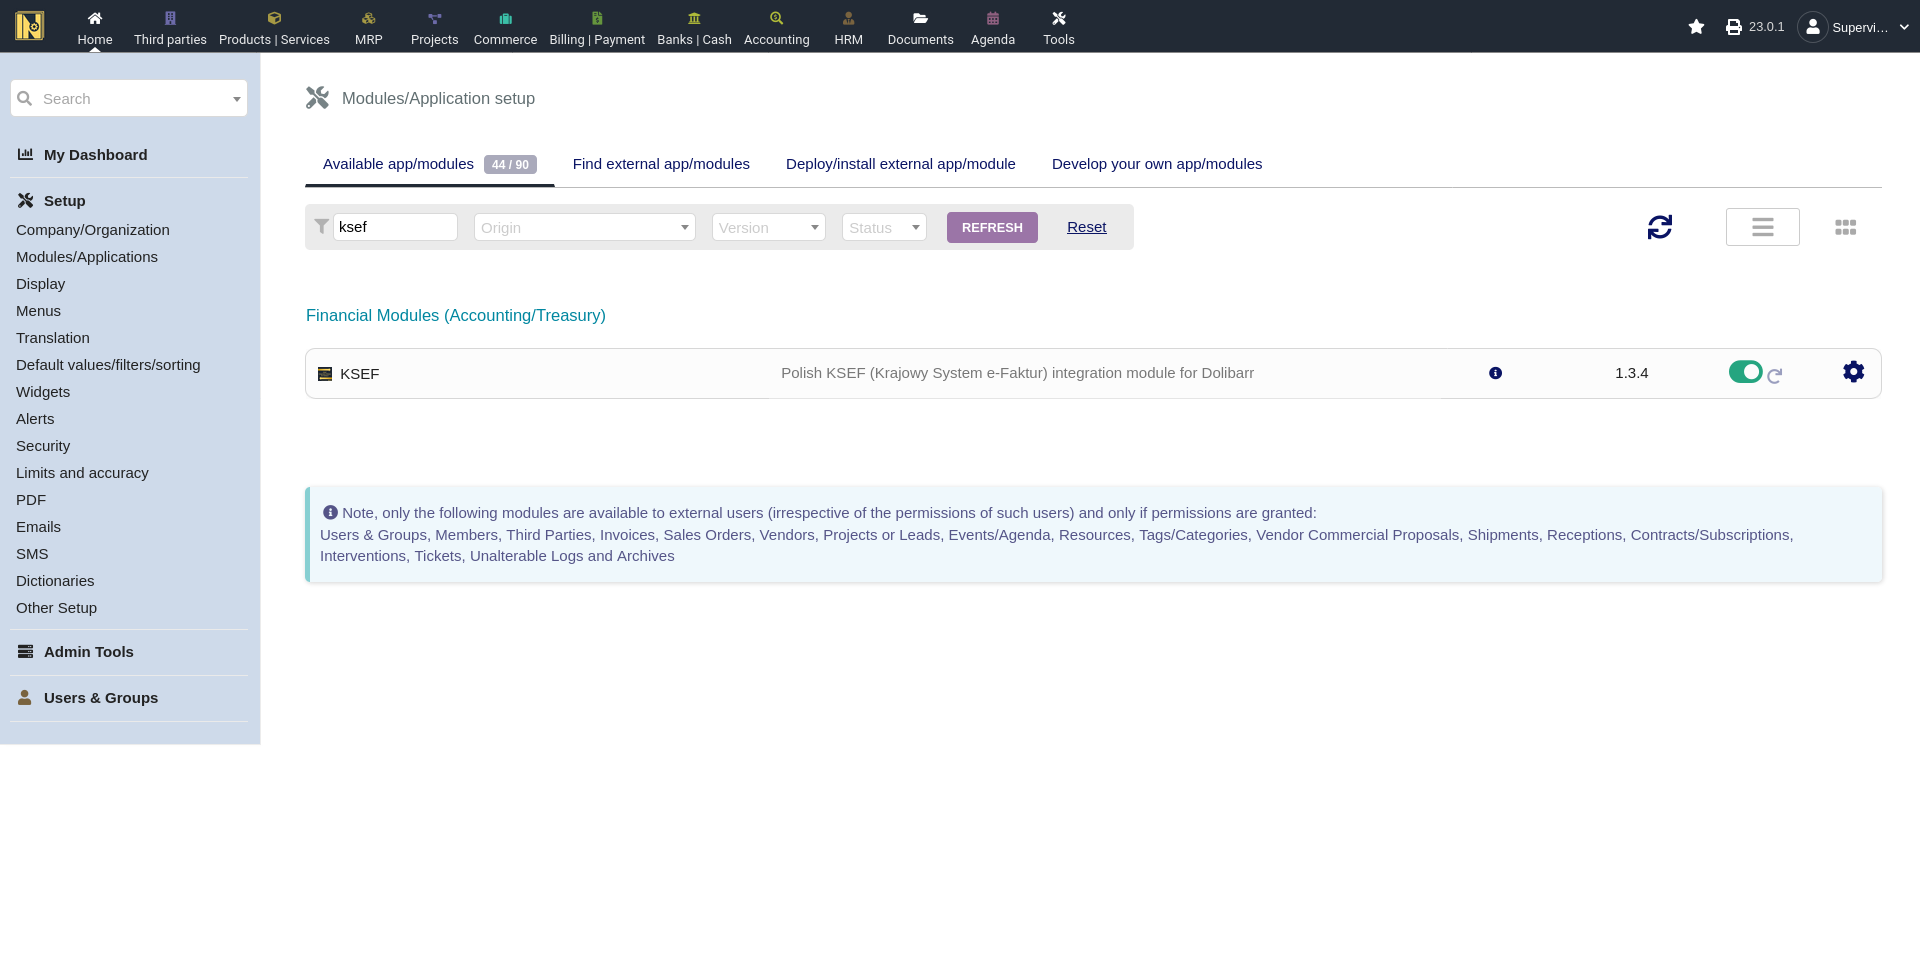The image size is (1920, 963).
Task: Click the Reset filter link
Action: (x=1086, y=227)
